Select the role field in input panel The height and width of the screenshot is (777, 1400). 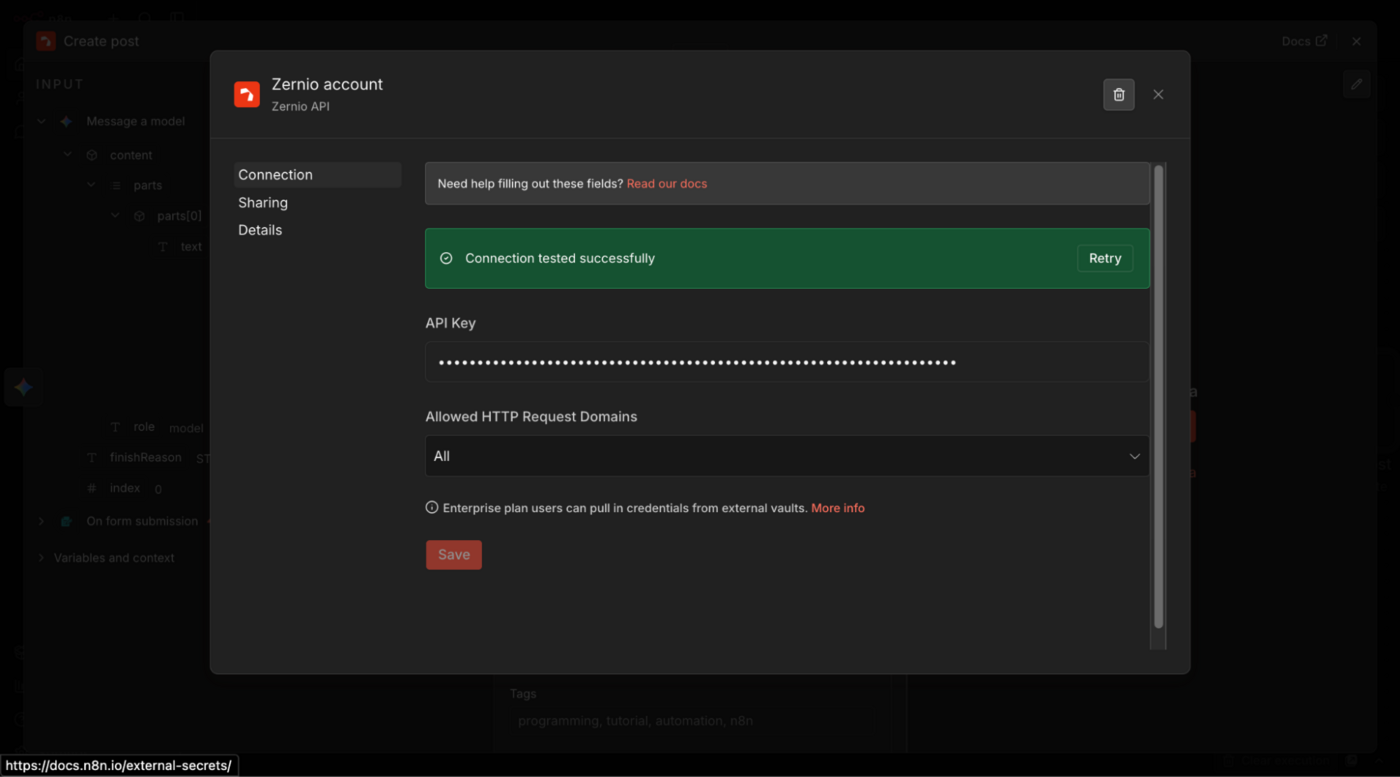pyautogui.click(x=145, y=427)
